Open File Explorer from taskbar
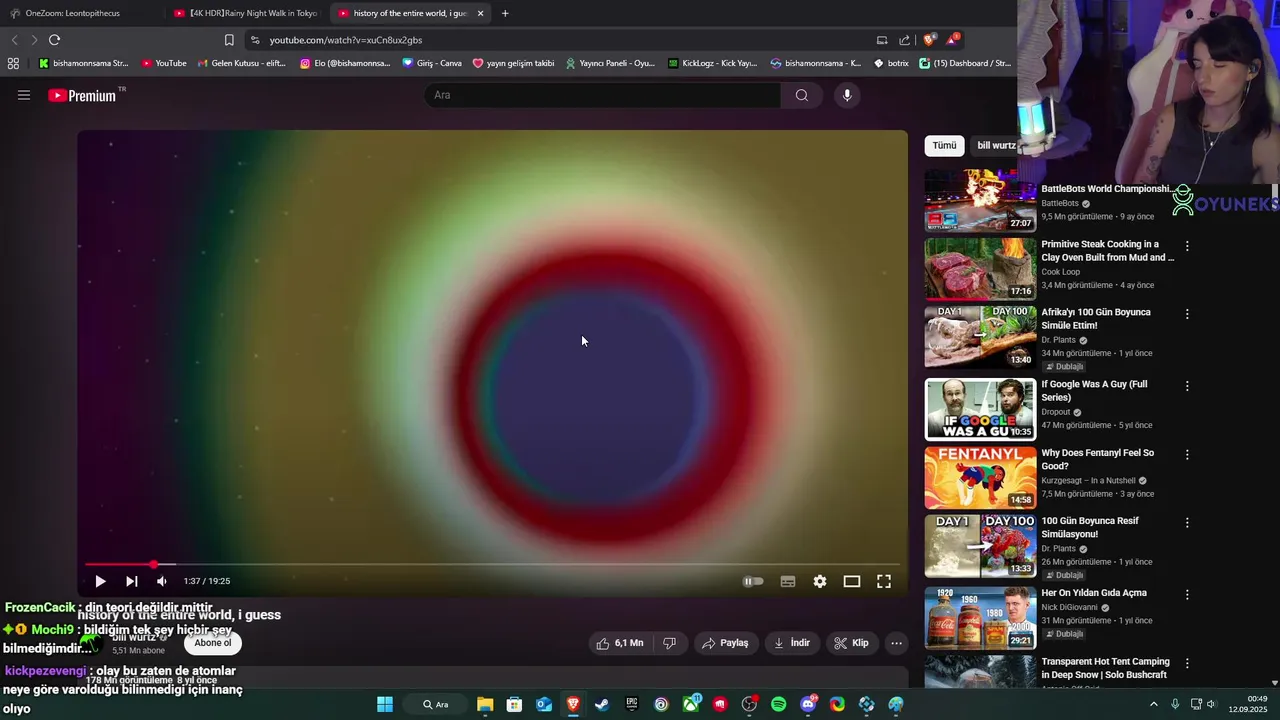Image resolution: width=1280 pixels, height=720 pixels. click(x=485, y=704)
